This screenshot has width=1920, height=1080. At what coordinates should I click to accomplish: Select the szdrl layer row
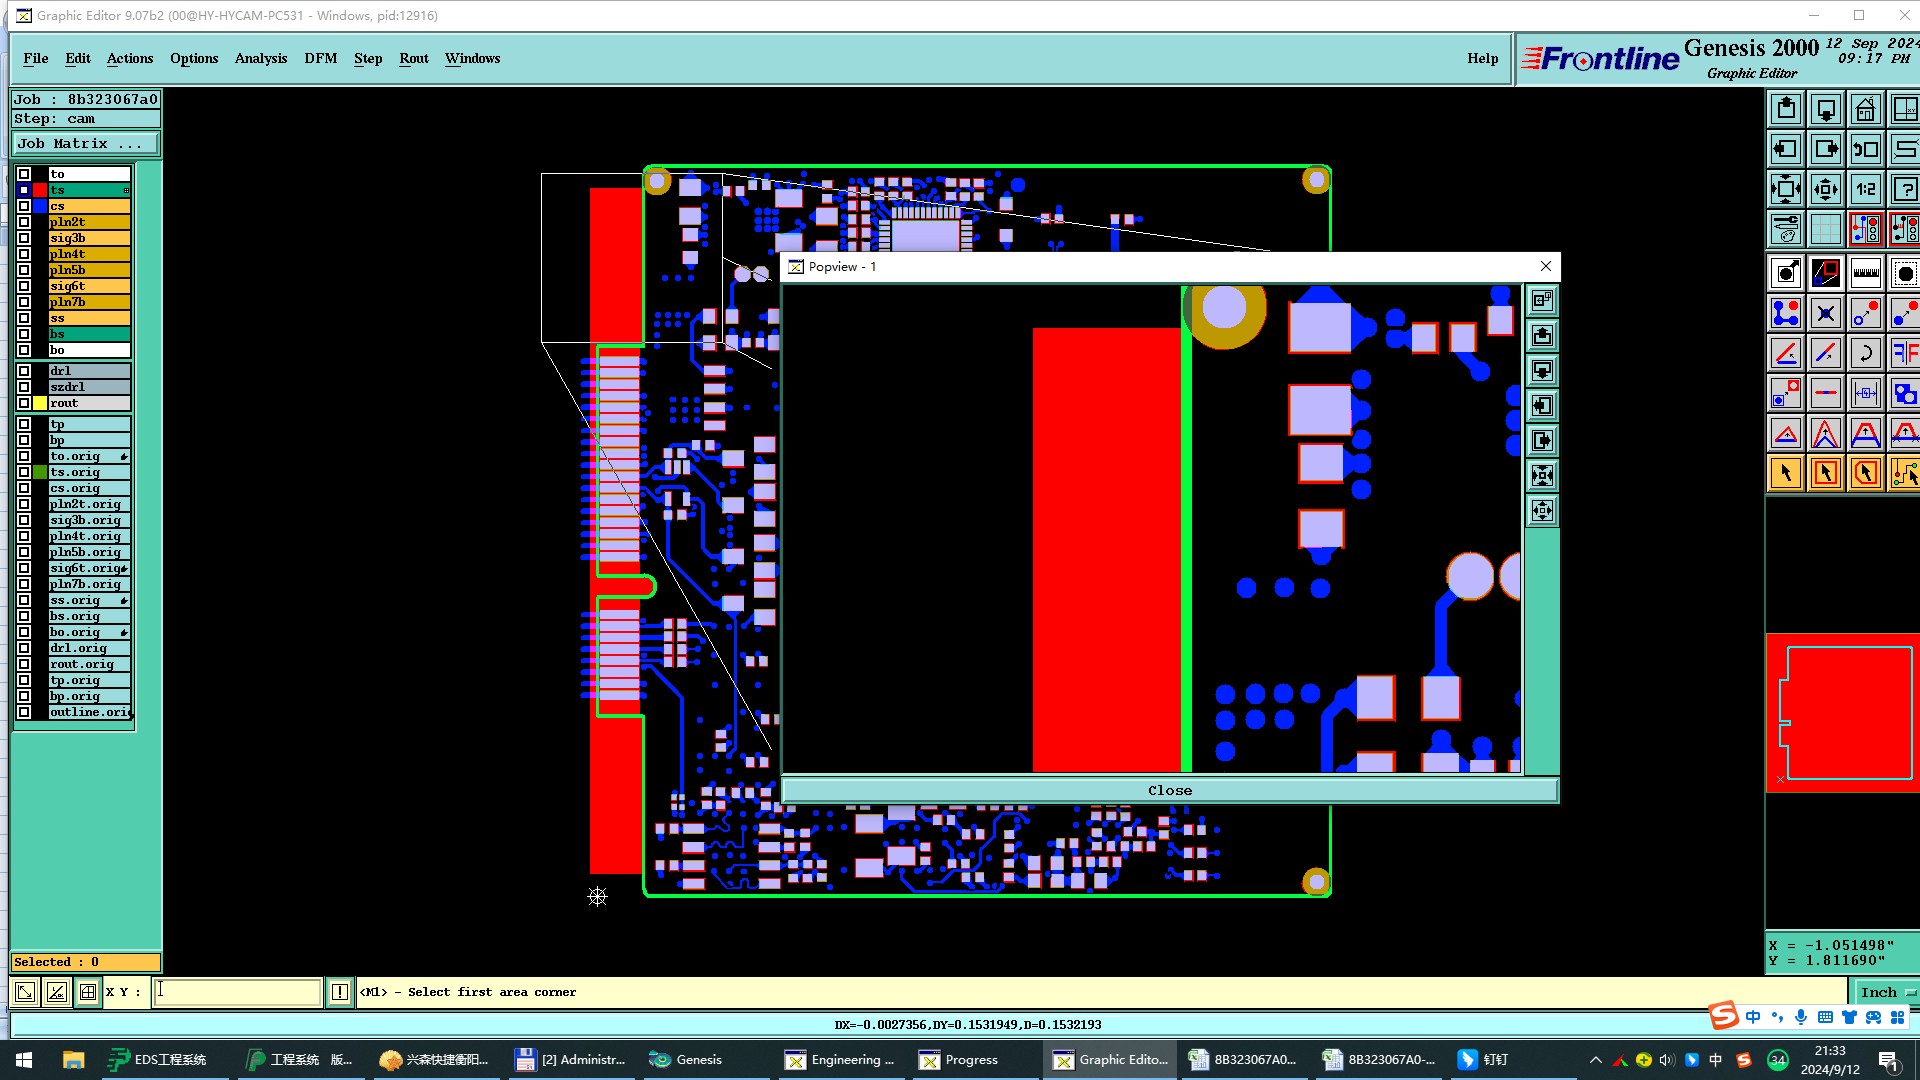pyautogui.click(x=89, y=387)
